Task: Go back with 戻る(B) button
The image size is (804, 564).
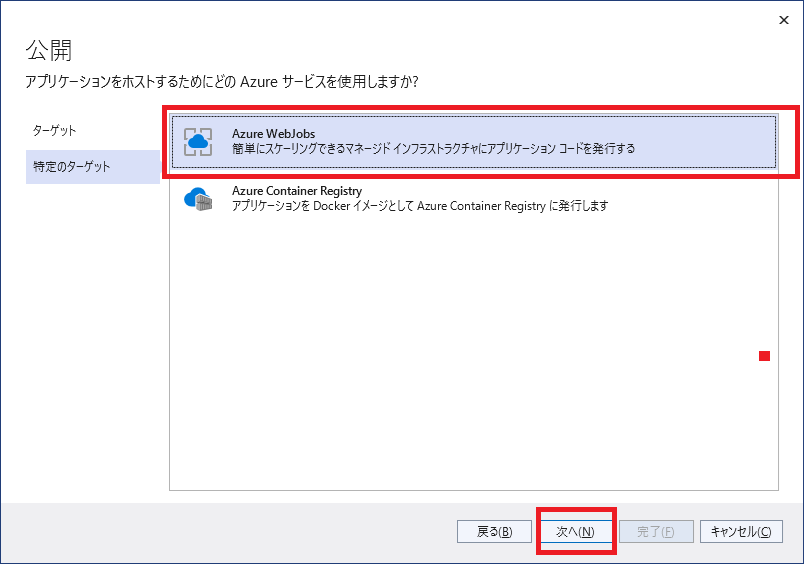Action: (x=494, y=532)
